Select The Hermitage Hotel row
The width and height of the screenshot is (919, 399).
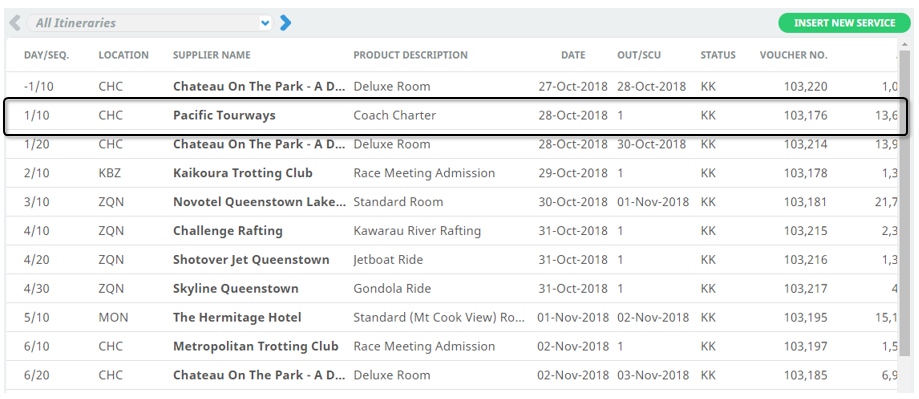pyautogui.click(x=451, y=318)
